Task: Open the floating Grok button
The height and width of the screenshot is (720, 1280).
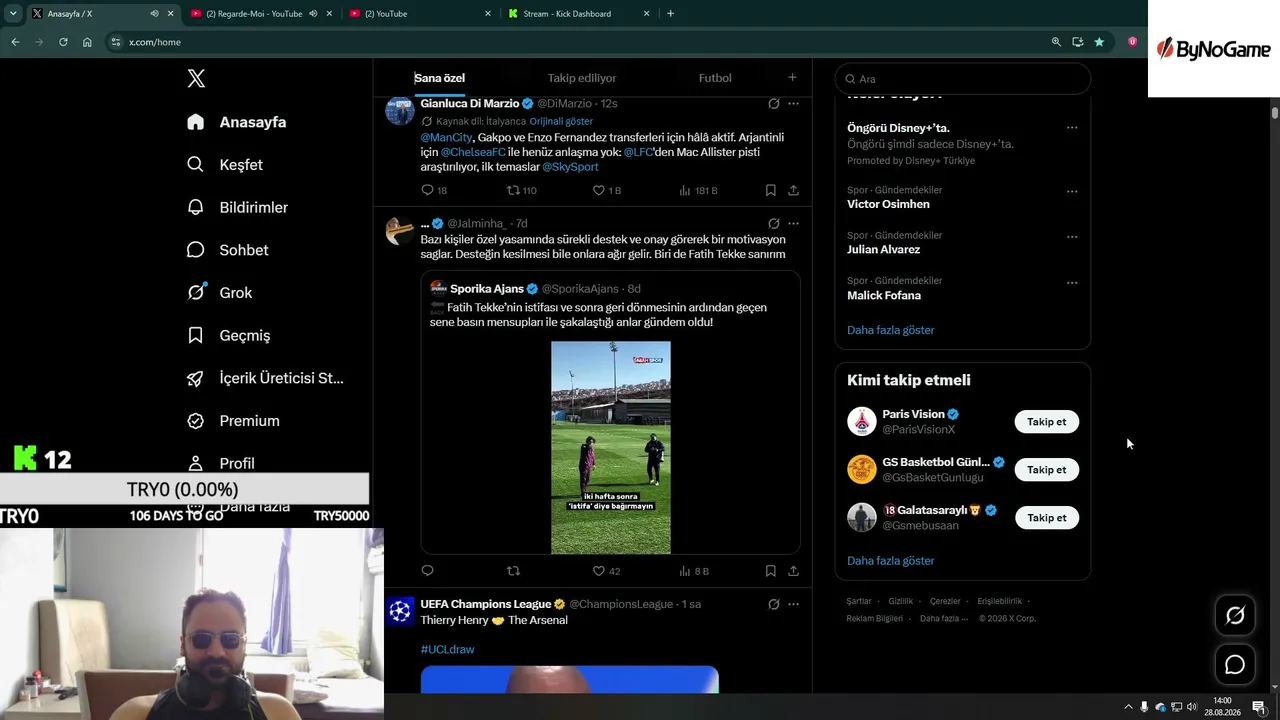Action: click(x=1235, y=616)
